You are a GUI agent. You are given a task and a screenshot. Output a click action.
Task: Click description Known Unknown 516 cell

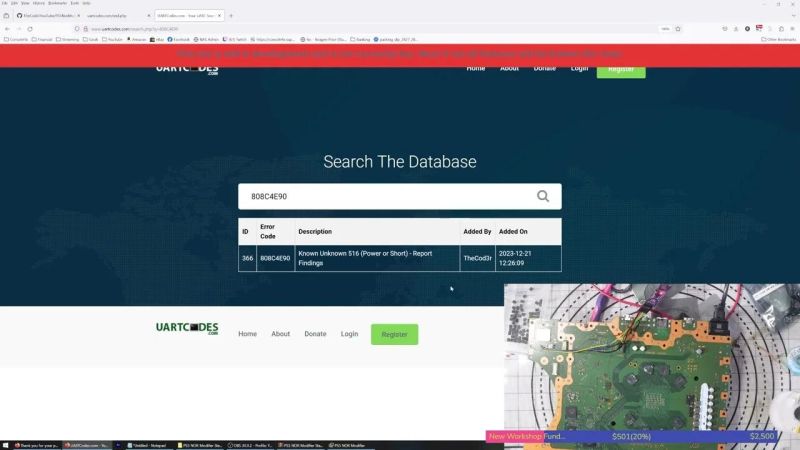point(377,258)
